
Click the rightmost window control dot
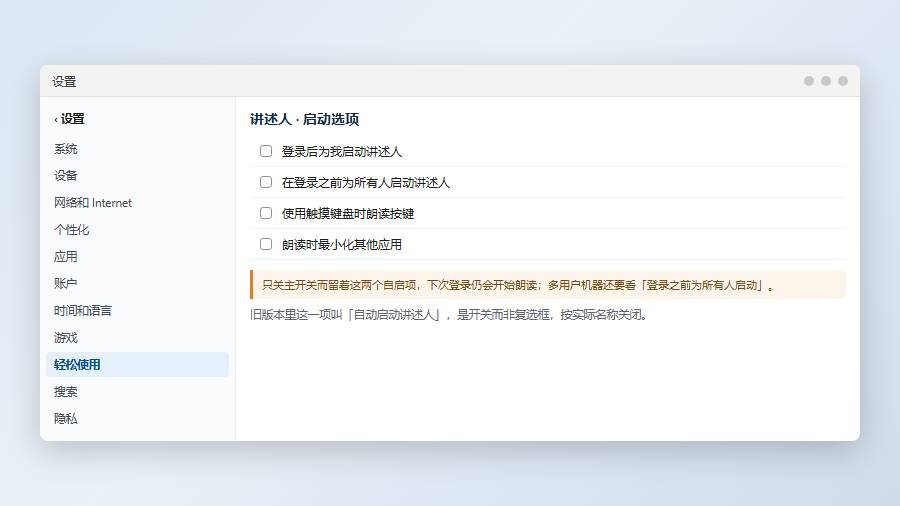(843, 81)
